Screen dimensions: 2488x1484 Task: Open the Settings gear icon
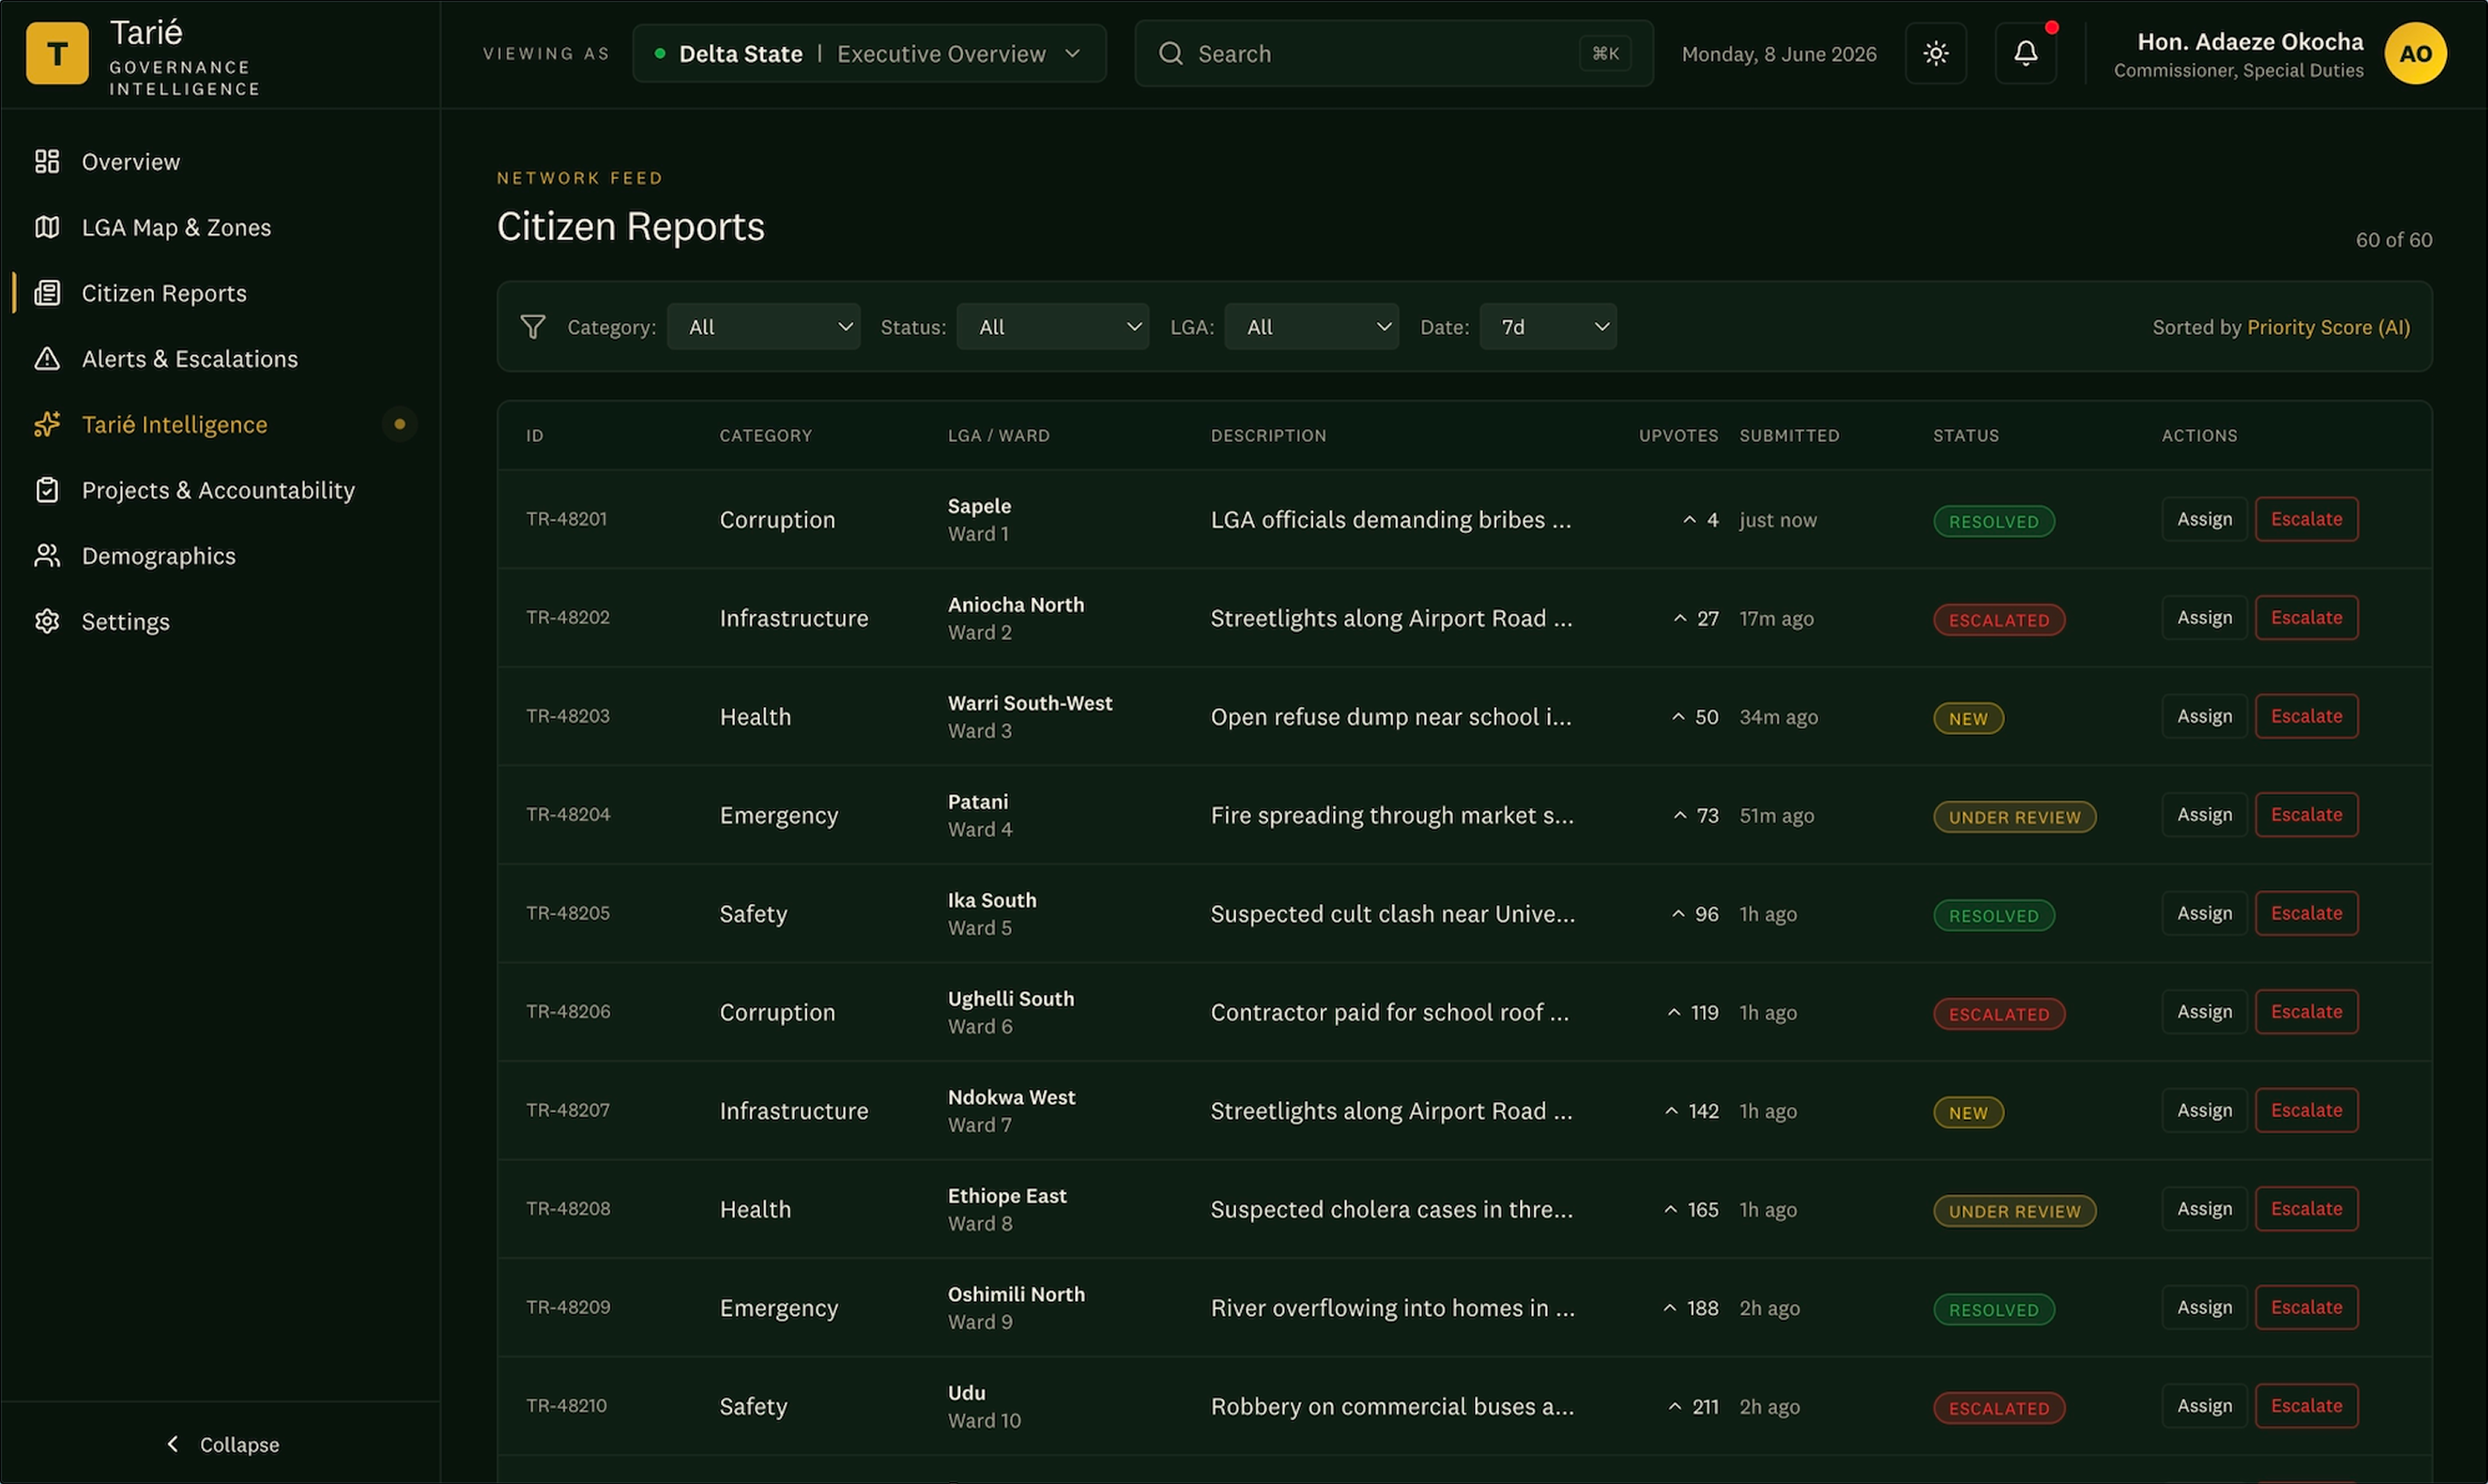(x=47, y=622)
